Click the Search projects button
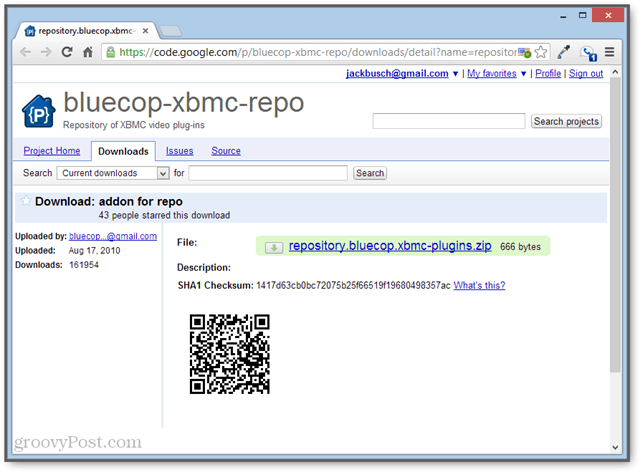The height and width of the screenshot is (472, 640). pos(566,121)
